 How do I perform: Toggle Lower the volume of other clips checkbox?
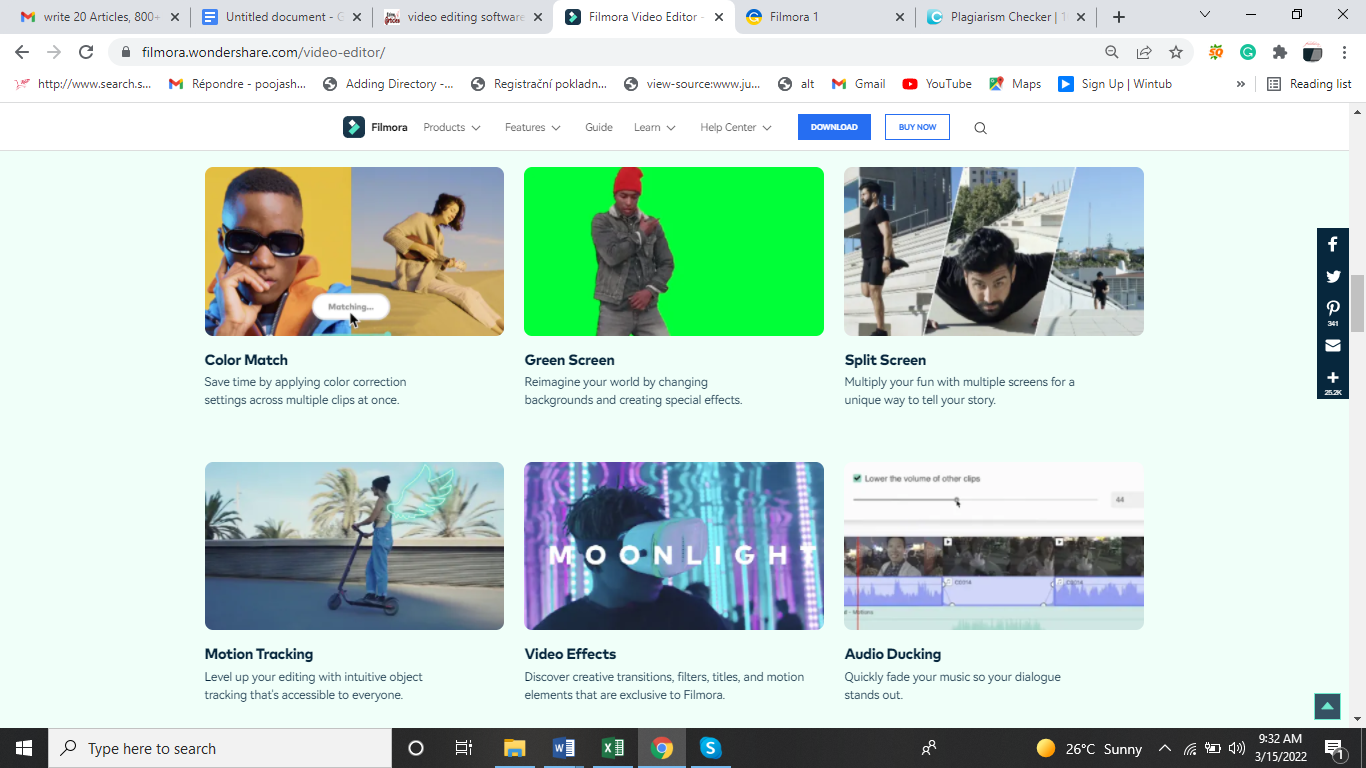857,479
